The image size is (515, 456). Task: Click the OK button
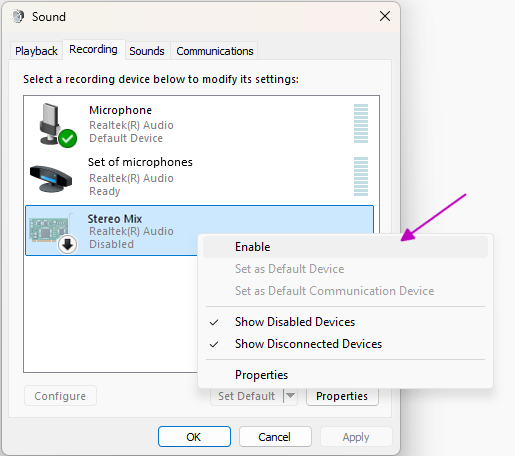(x=194, y=437)
